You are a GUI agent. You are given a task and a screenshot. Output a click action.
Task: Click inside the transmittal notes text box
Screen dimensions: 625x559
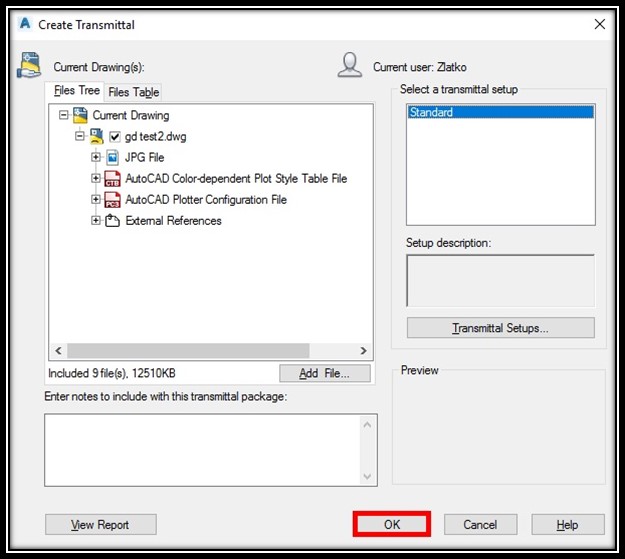(202, 450)
